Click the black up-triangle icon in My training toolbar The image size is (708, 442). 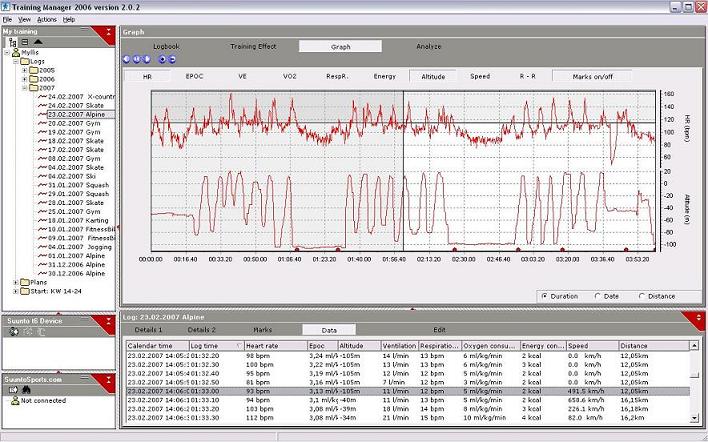pos(38,42)
